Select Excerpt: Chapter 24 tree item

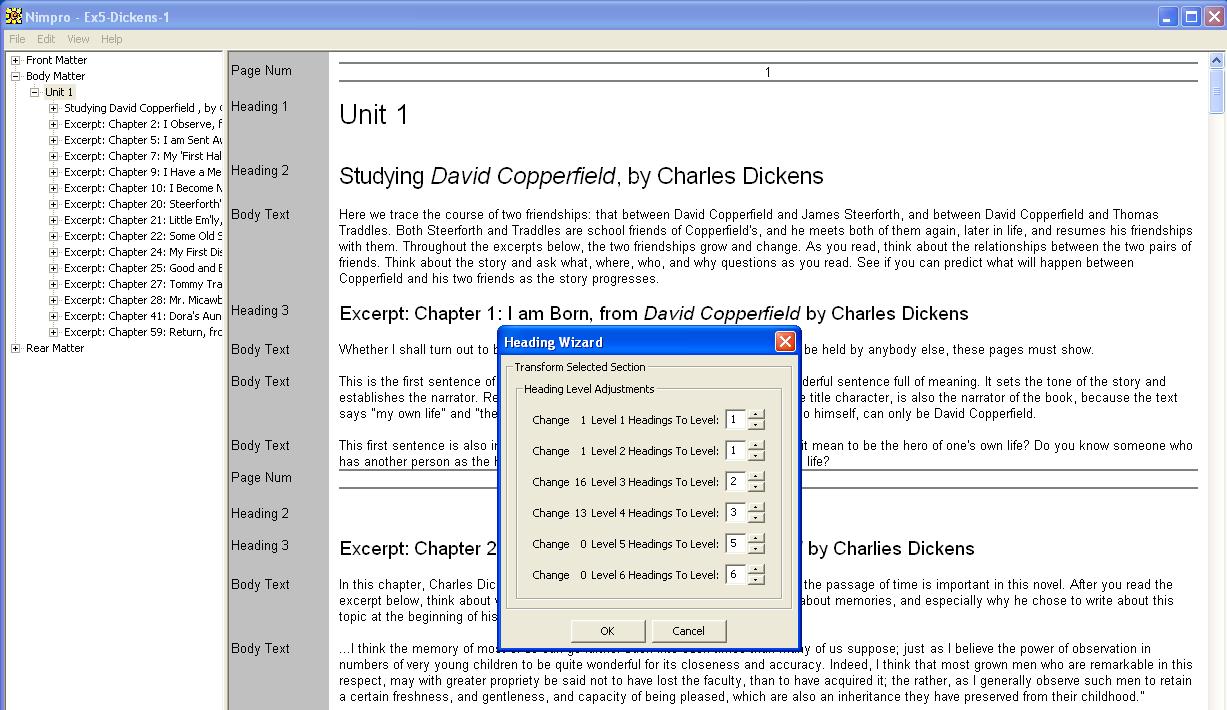pos(143,252)
